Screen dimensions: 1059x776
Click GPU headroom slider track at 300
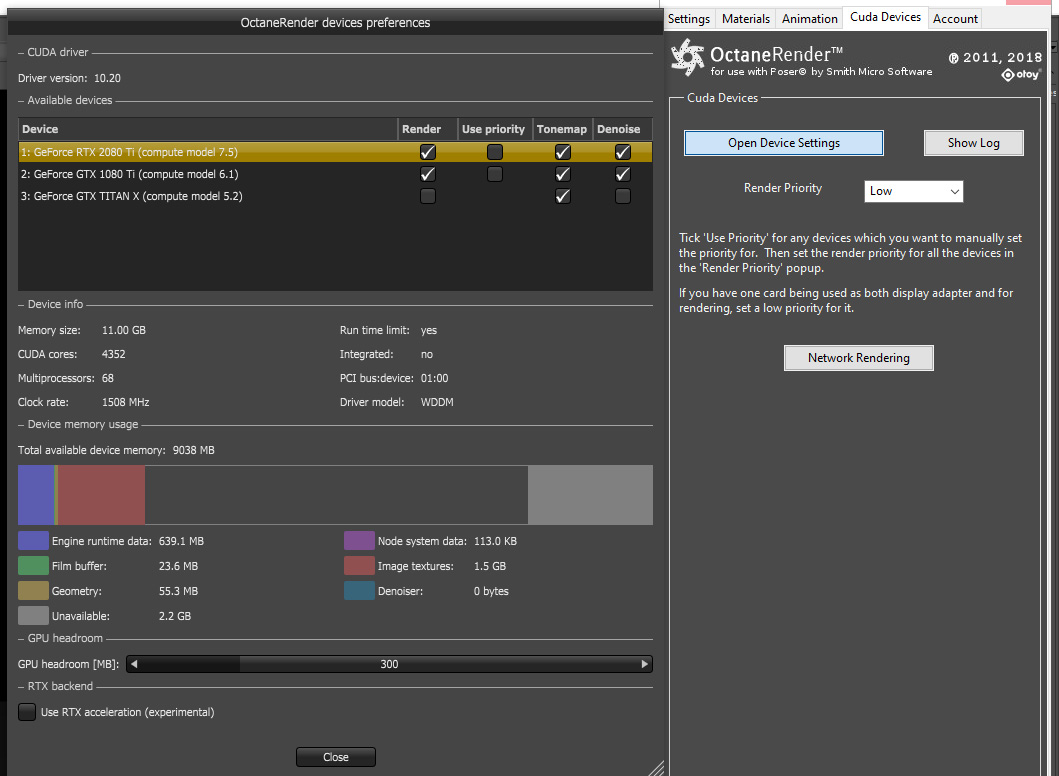[389, 664]
